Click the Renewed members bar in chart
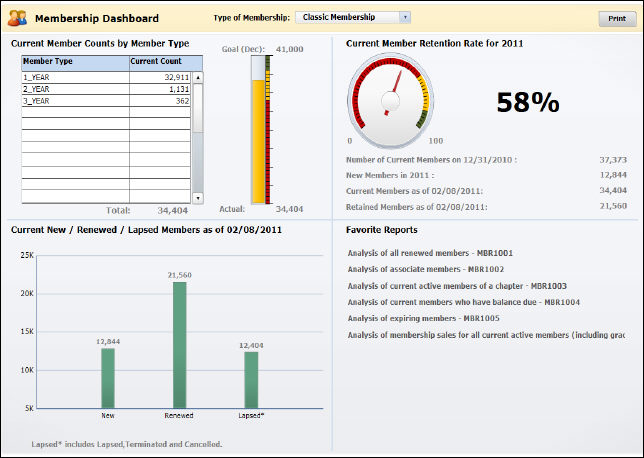Image resolution: width=644 pixels, height=458 pixels. point(180,345)
